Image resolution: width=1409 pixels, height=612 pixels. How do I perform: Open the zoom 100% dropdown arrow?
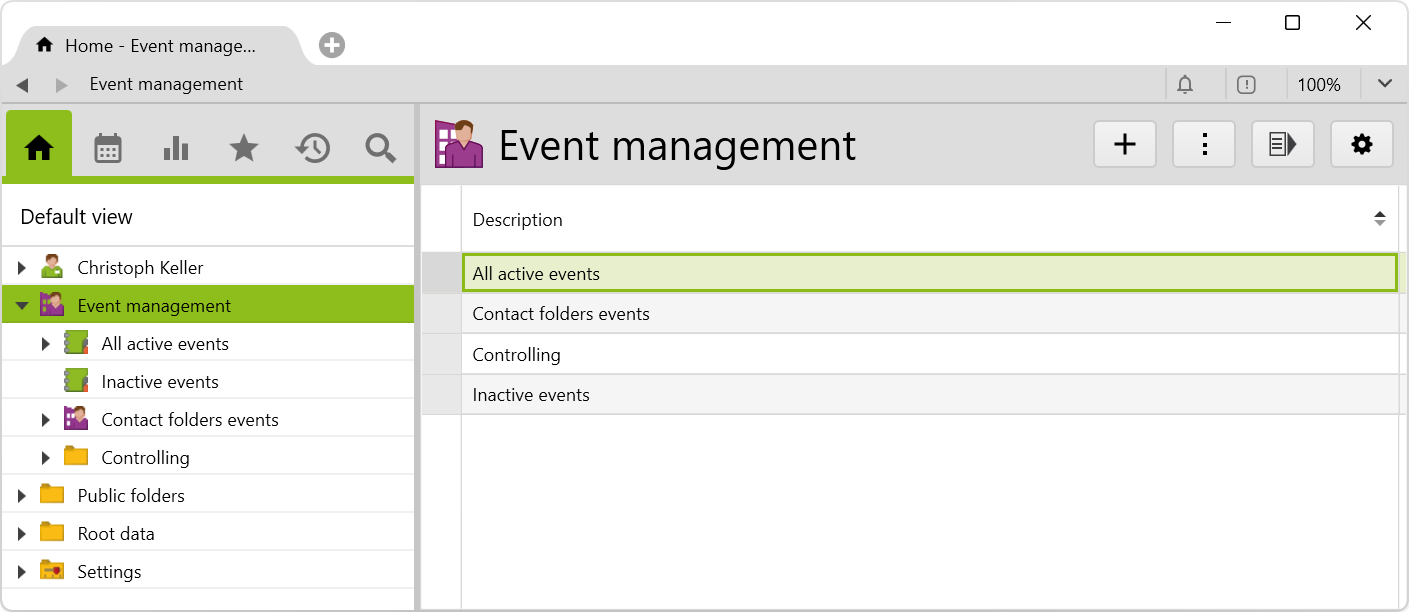1384,85
